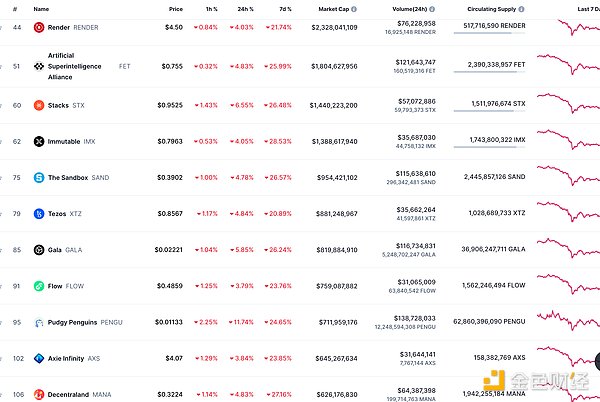Viewport: 600px width, 402px height.
Task: Click Render circulating supply progress bar
Action: [x=489, y=33]
